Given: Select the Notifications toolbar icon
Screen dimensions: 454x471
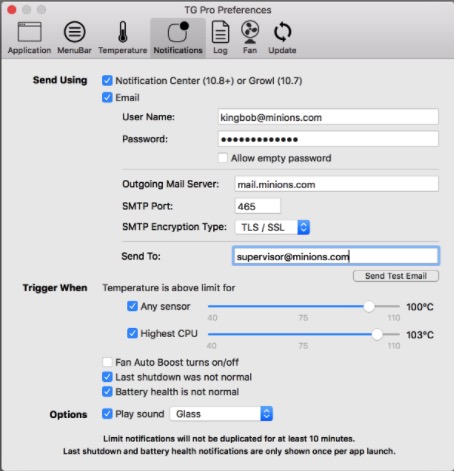Looking at the screenshot, I should coord(178,38).
